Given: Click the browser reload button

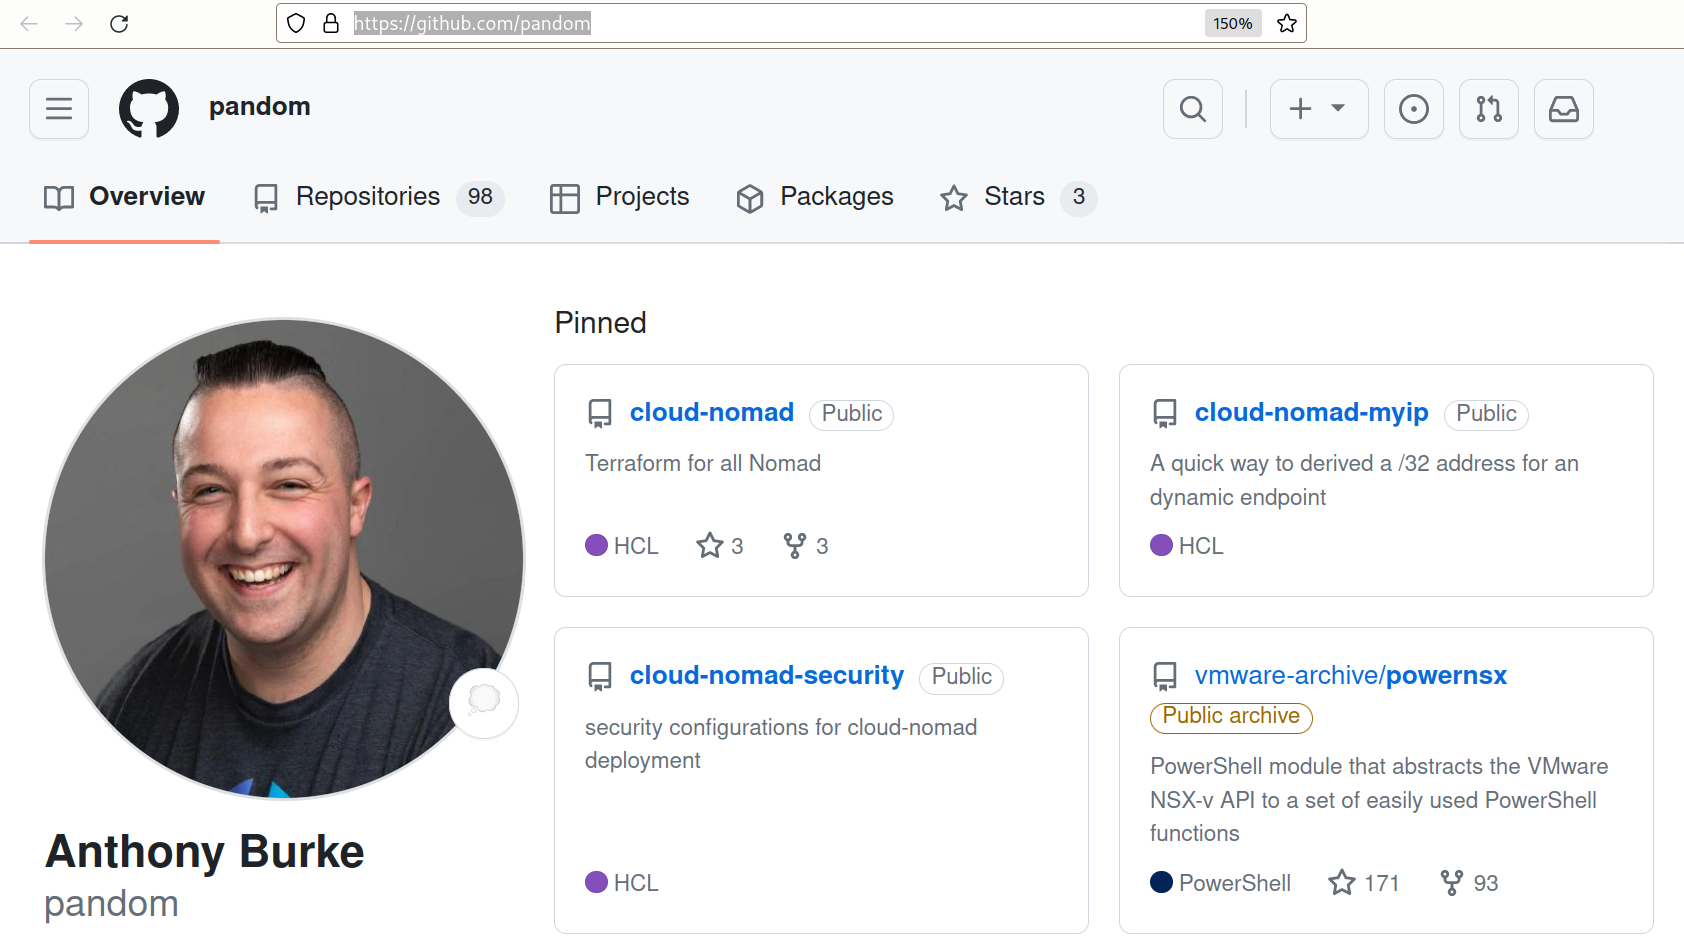Looking at the screenshot, I should [x=119, y=23].
